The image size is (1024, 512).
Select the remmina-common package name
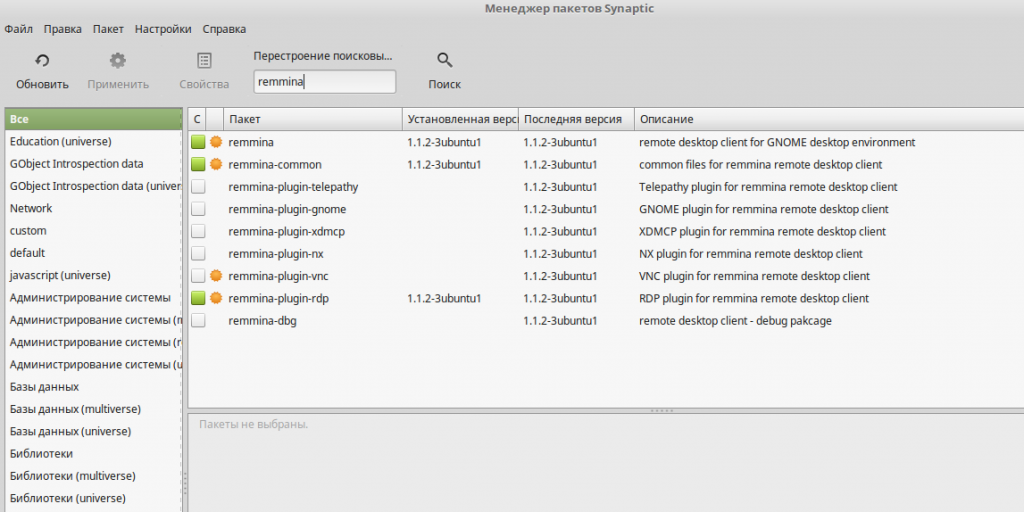(x=275, y=165)
